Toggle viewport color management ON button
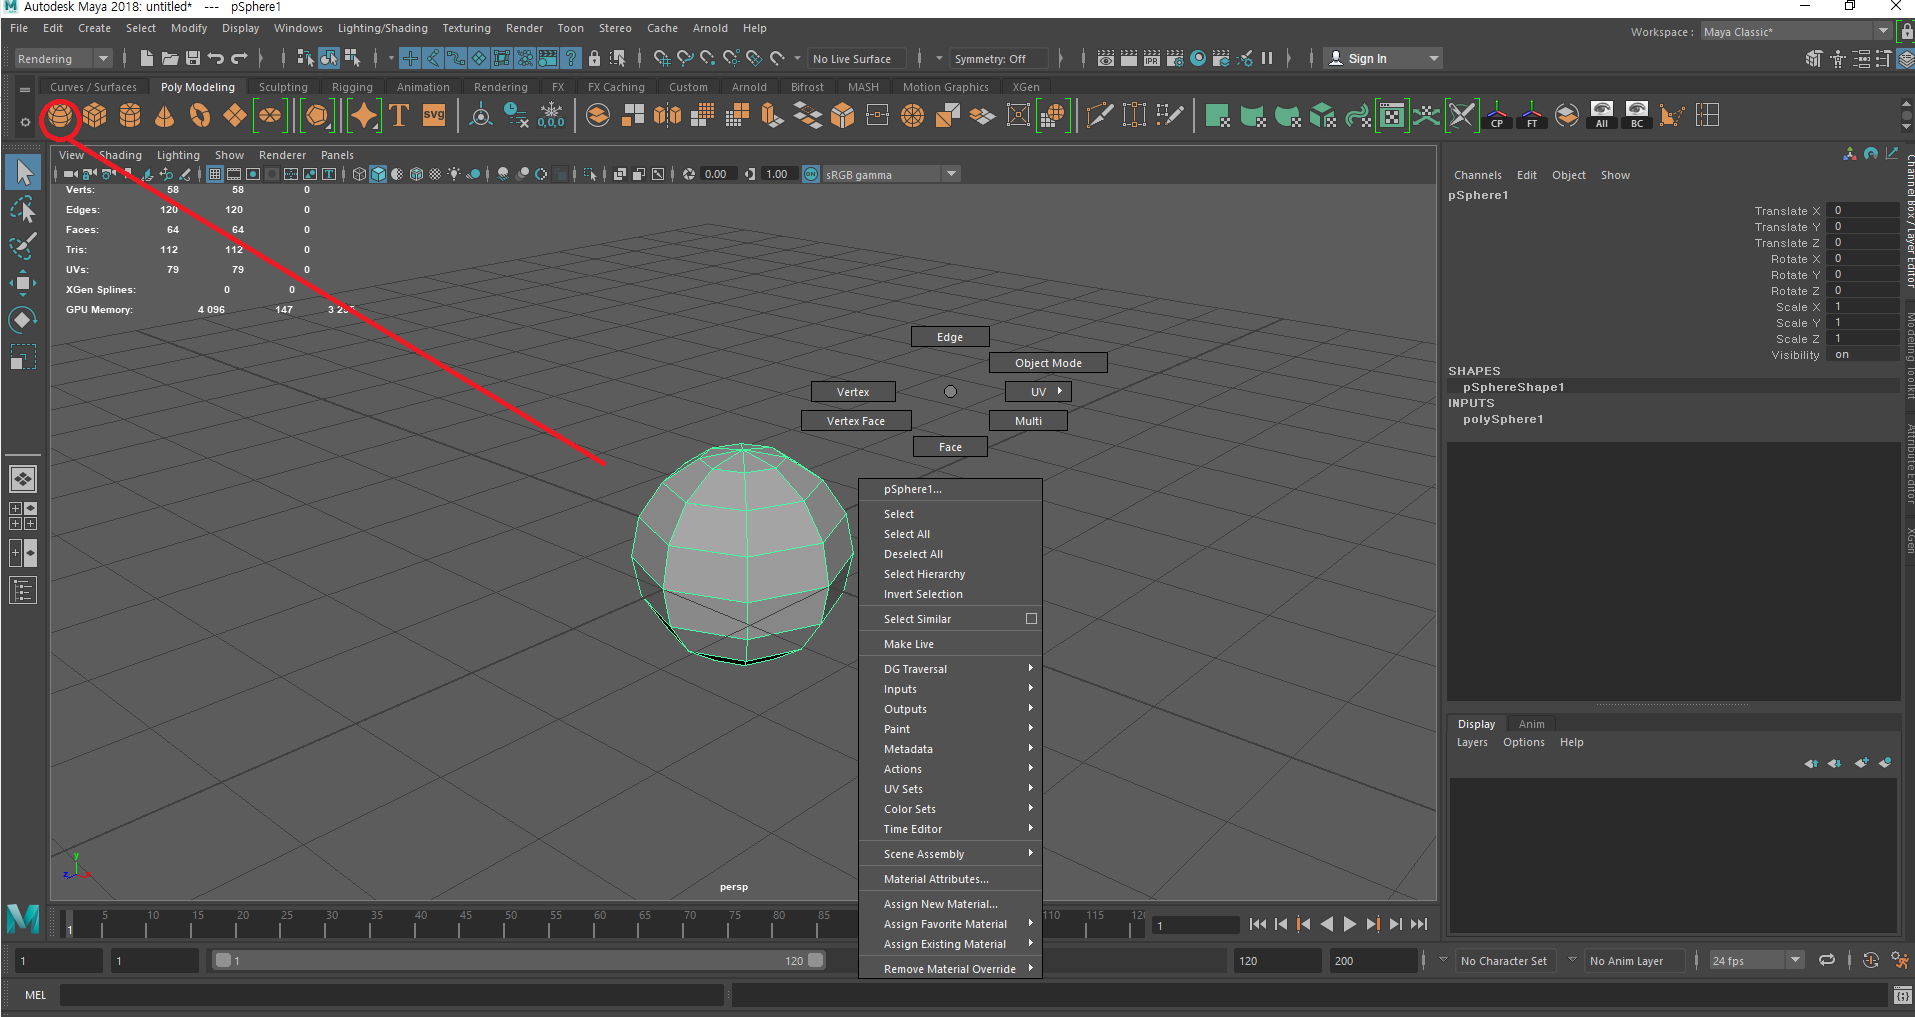The width and height of the screenshot is (1915, 1017). [x=811, y=174]
